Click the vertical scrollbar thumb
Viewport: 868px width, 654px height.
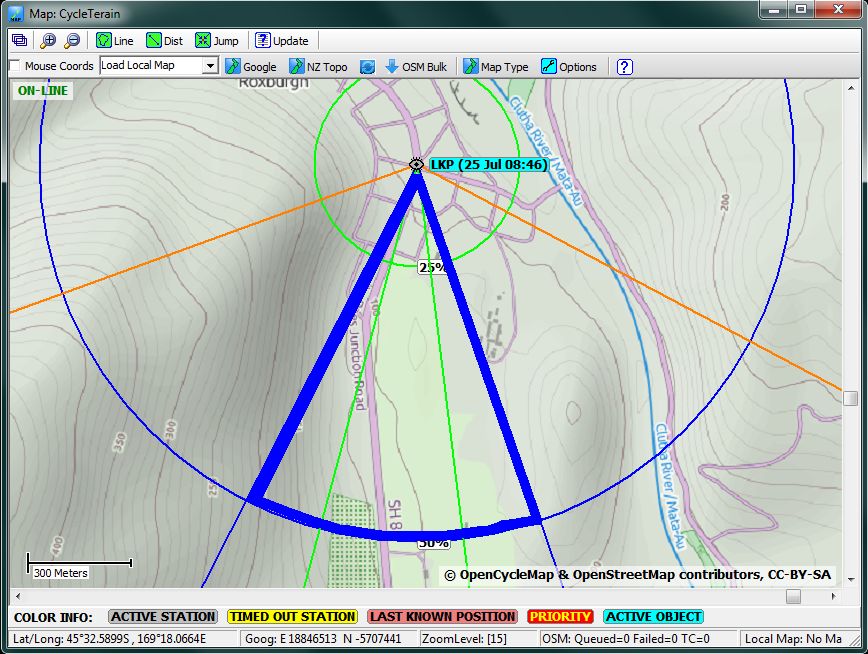(851, 398)
